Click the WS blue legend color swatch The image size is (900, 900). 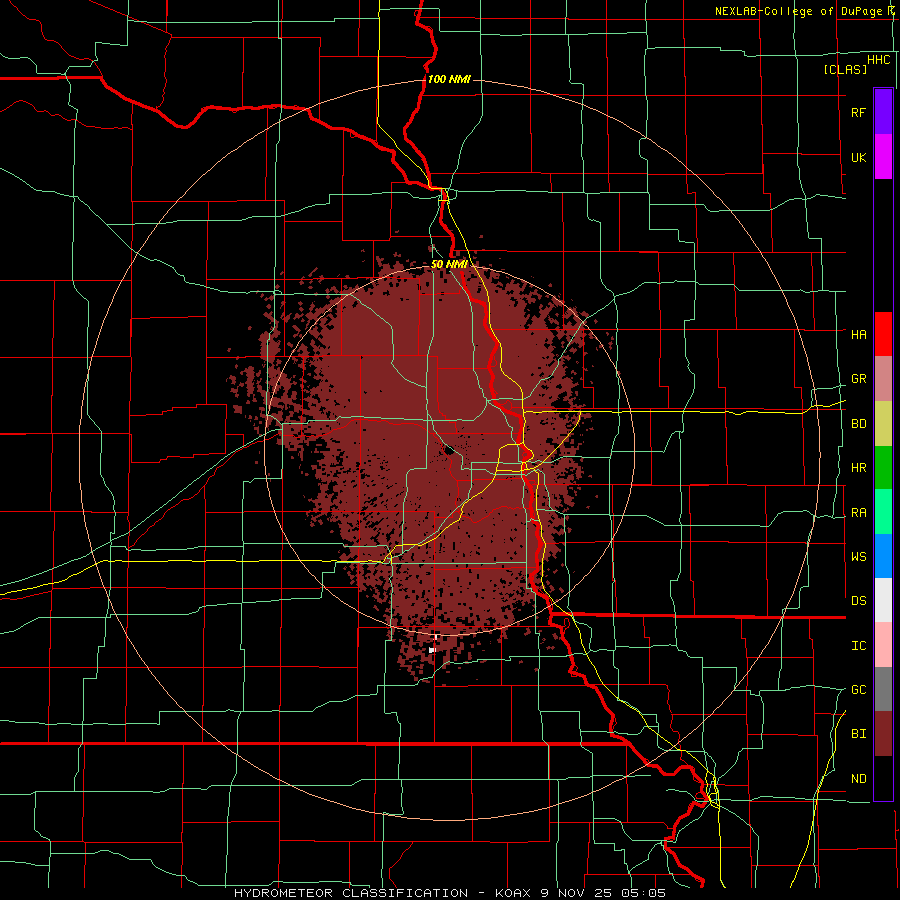pyautogui.click(x=883, y=556)
